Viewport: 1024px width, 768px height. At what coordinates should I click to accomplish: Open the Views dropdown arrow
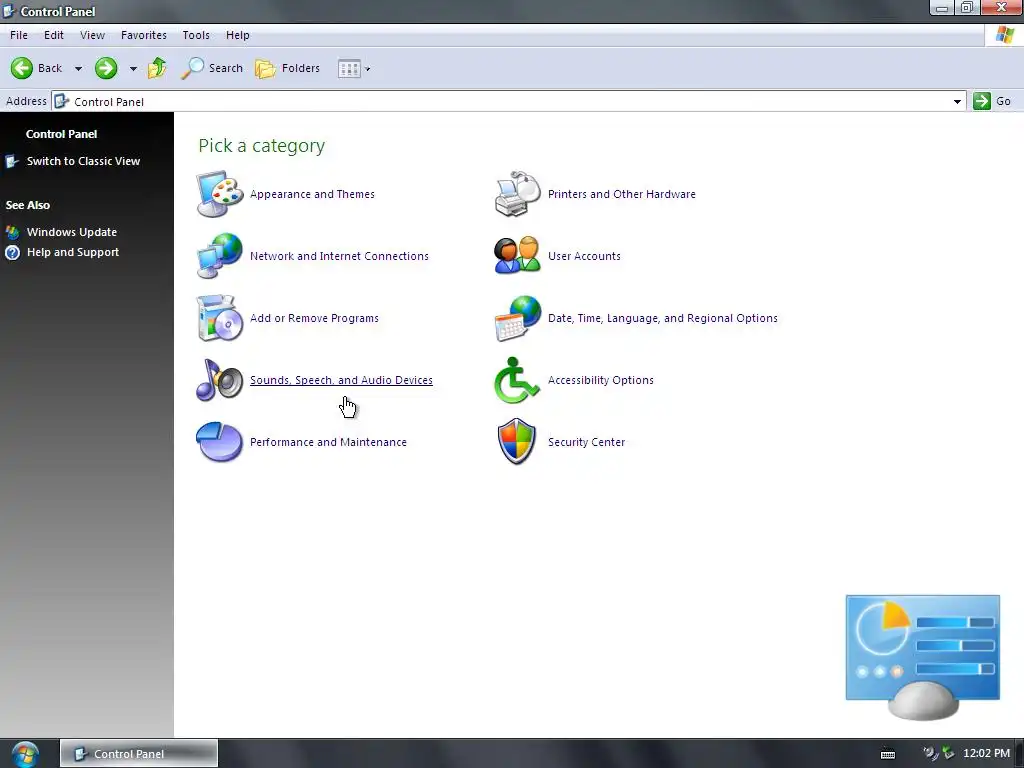[x=368, y=69]
